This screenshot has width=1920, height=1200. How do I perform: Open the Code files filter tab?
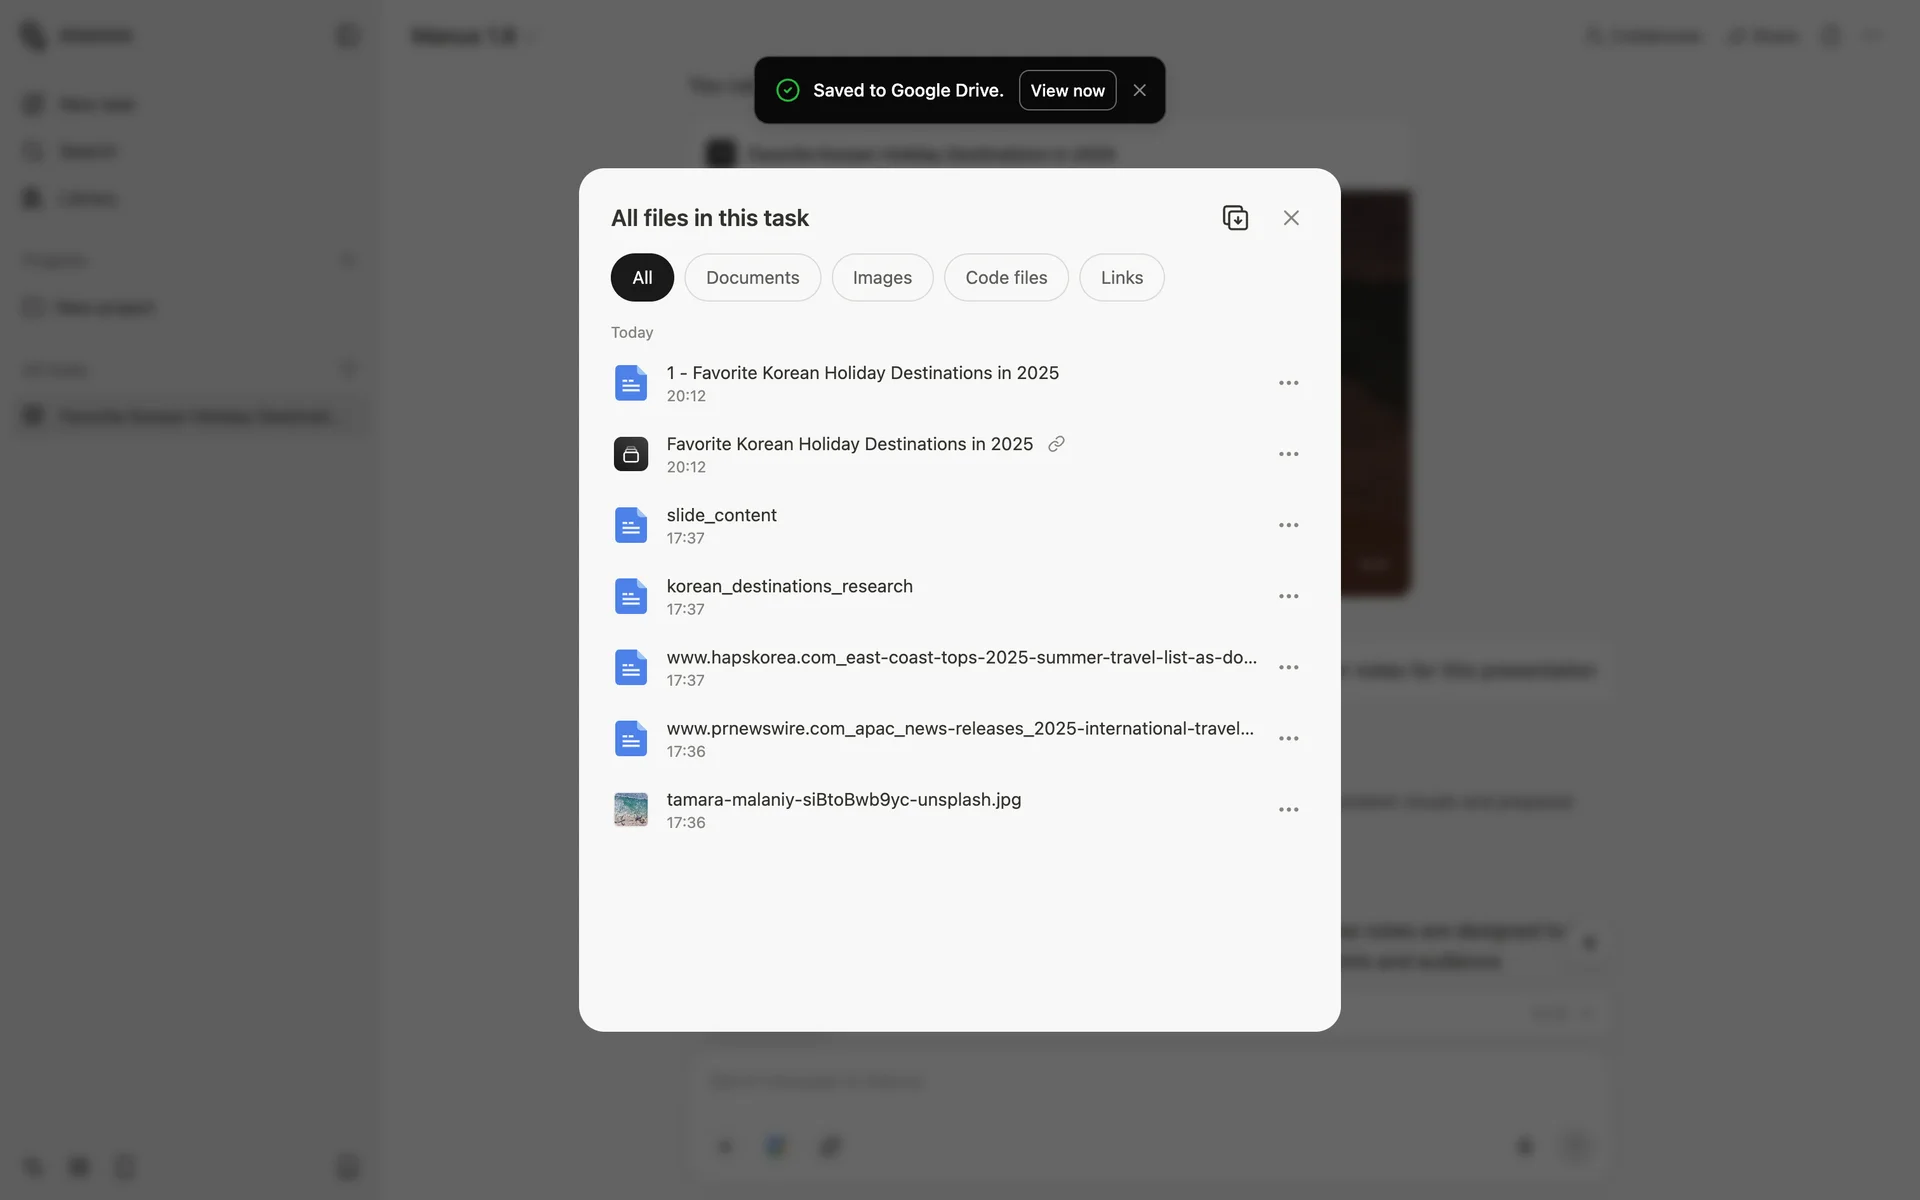point(1005,278)
